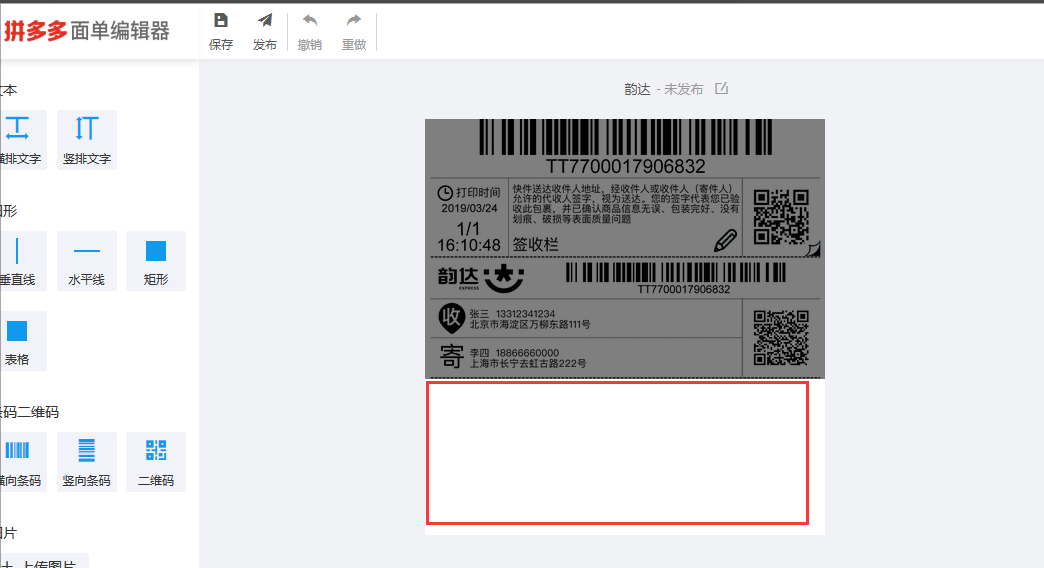This screenshot has height=568, width=1044.
Task: Click the clock icon beside 打印时间
Action: point(445,193)
